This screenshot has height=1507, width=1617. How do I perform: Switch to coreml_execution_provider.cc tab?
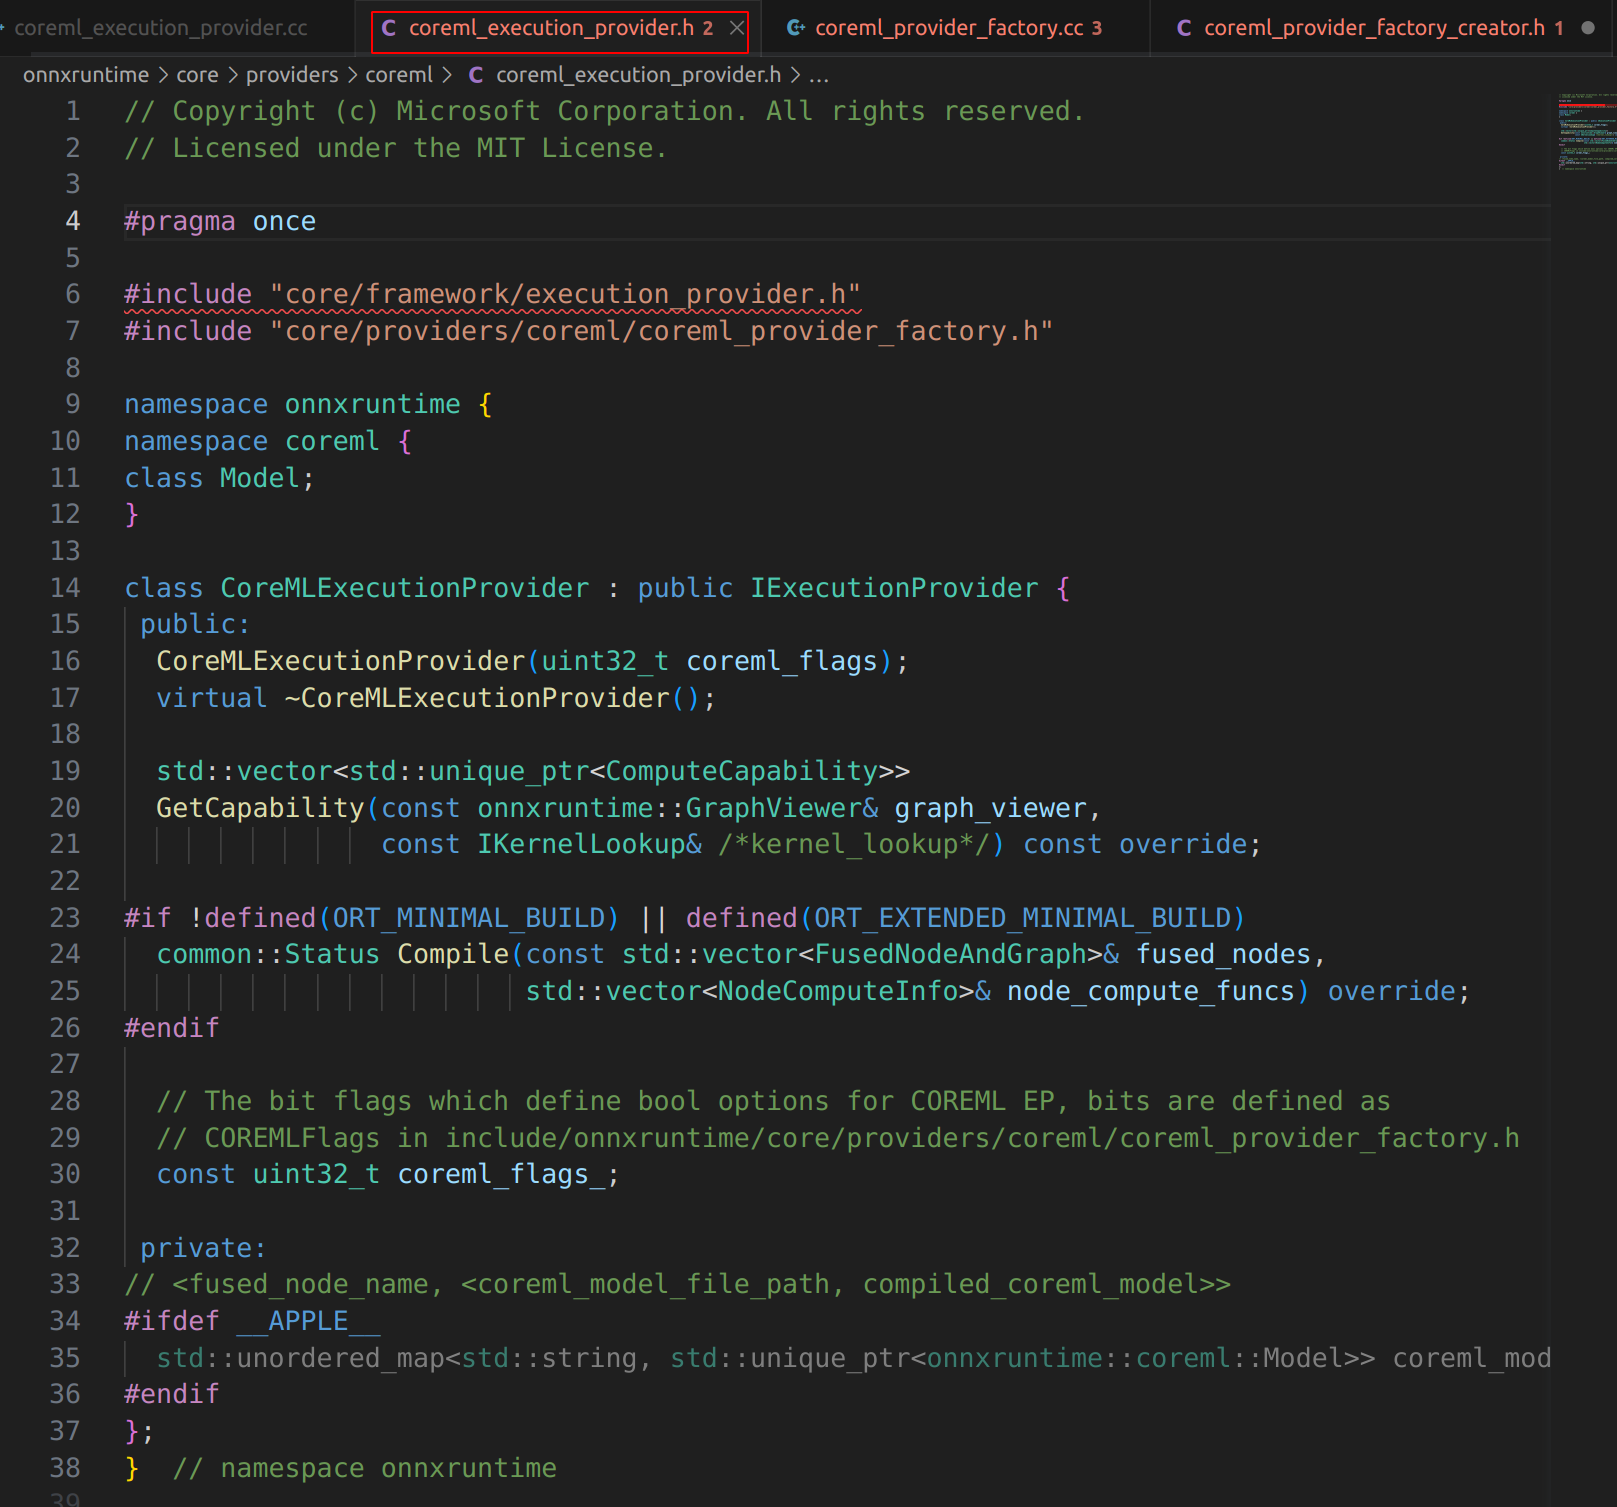(x=160, y=28)
